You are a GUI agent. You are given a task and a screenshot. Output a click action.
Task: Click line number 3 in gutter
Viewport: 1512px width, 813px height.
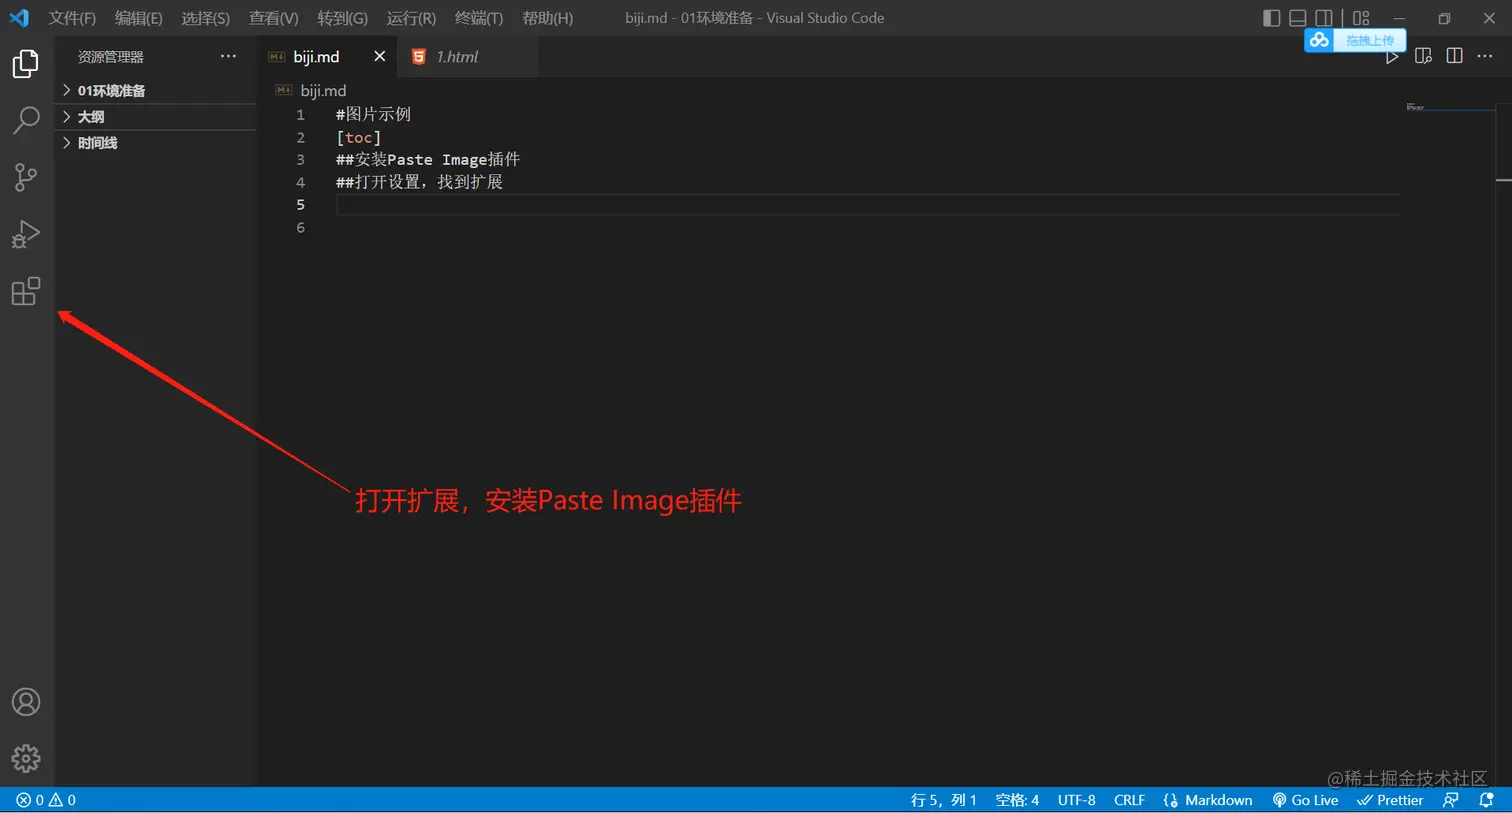[300, 159]
